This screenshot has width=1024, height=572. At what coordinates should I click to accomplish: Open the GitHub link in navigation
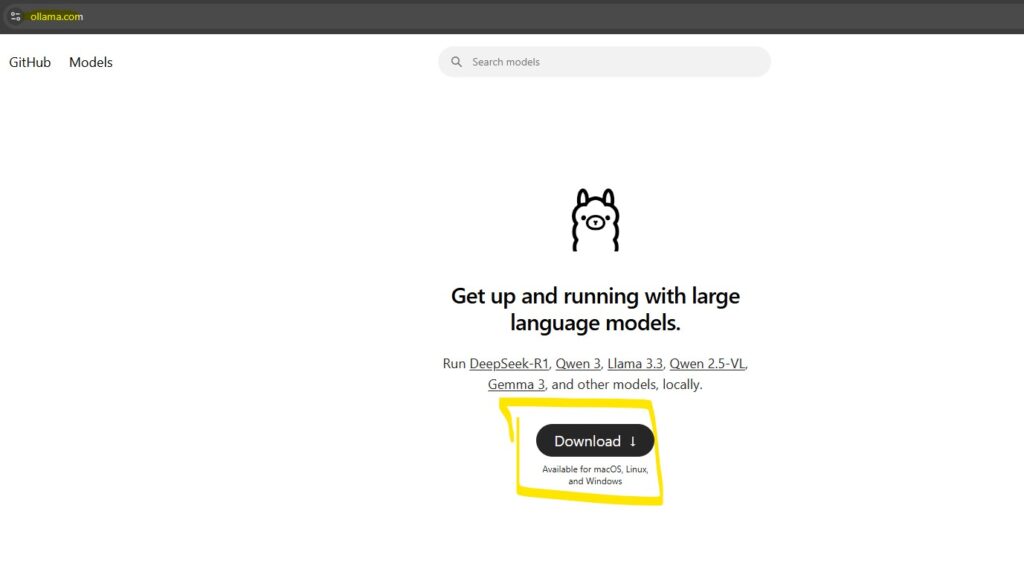pyautogui.click(x=30, y=62)
